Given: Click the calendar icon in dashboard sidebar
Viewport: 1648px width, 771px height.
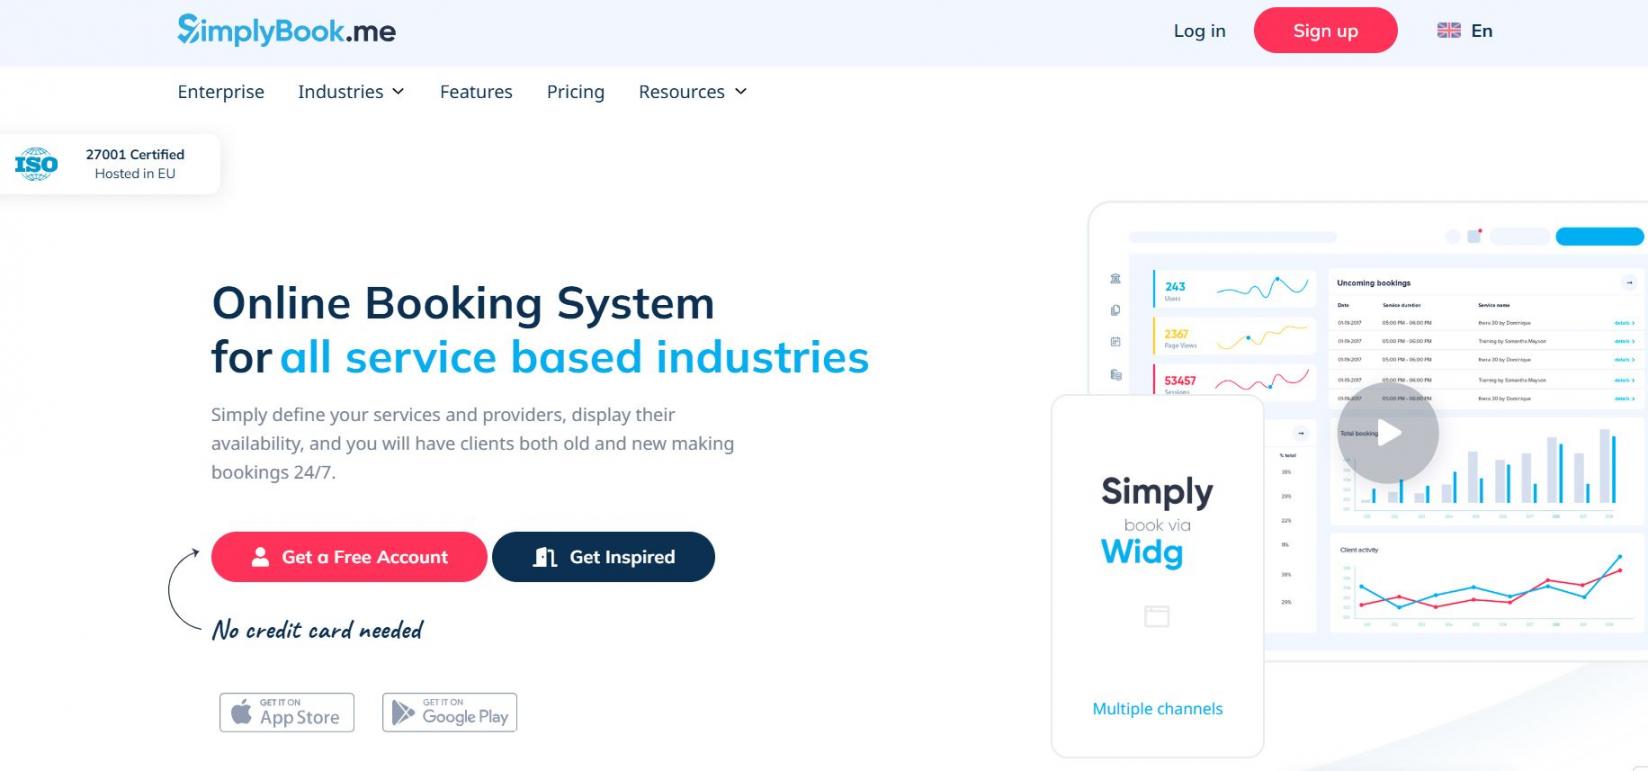Looking at the screenshot, I should coord(1115,342).
